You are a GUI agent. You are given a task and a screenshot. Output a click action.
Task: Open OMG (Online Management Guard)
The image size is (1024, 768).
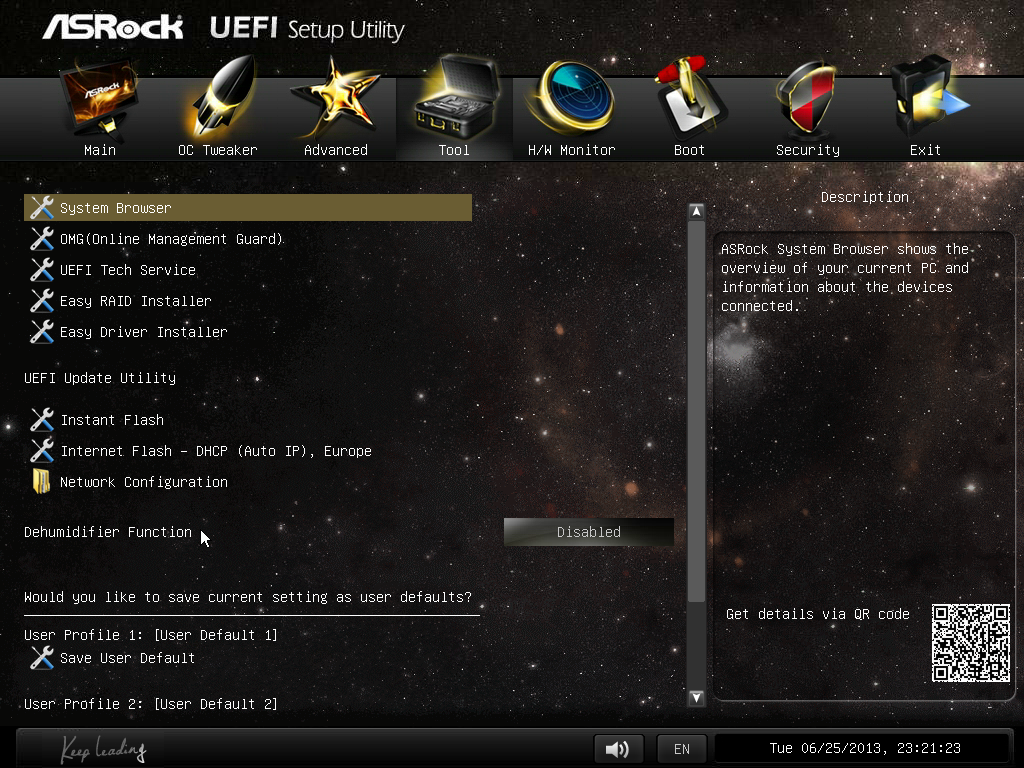click(171, 239)
